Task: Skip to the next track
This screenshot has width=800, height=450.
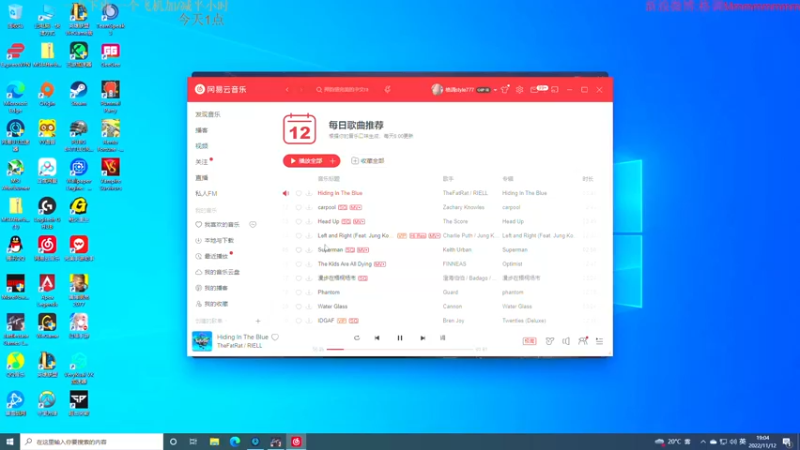Action: (422, 338)
